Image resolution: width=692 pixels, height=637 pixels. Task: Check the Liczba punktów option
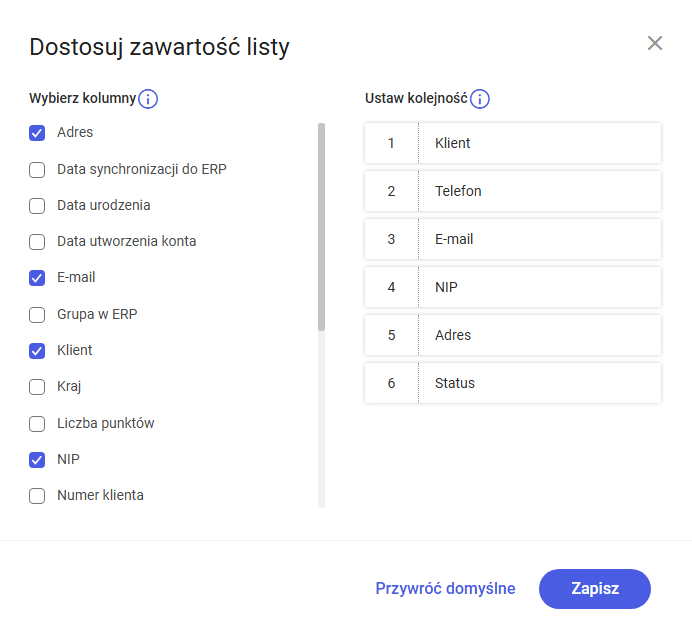pyautogui.click(x=37, y=424)
